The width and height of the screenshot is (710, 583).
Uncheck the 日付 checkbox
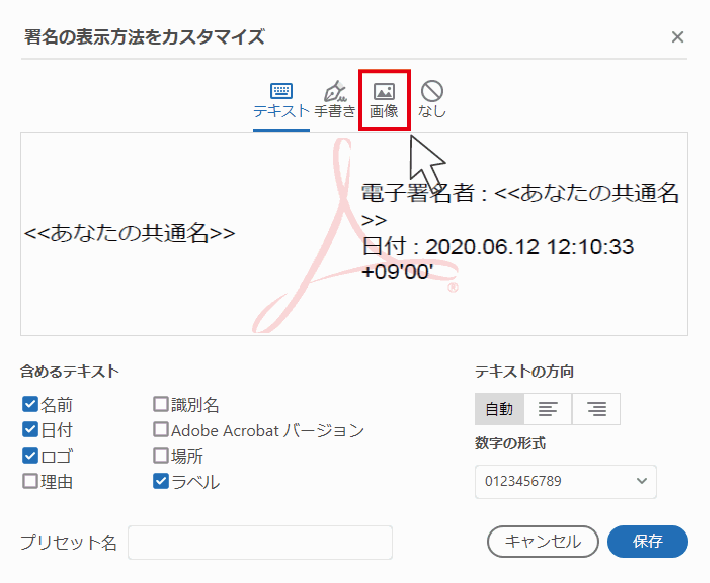(30, 430)
